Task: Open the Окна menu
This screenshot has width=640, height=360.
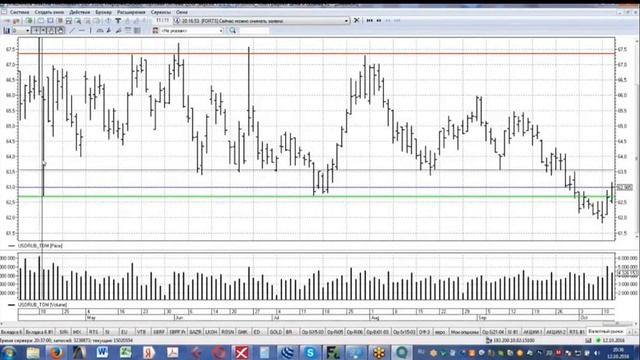Action: tap(182, 12)
